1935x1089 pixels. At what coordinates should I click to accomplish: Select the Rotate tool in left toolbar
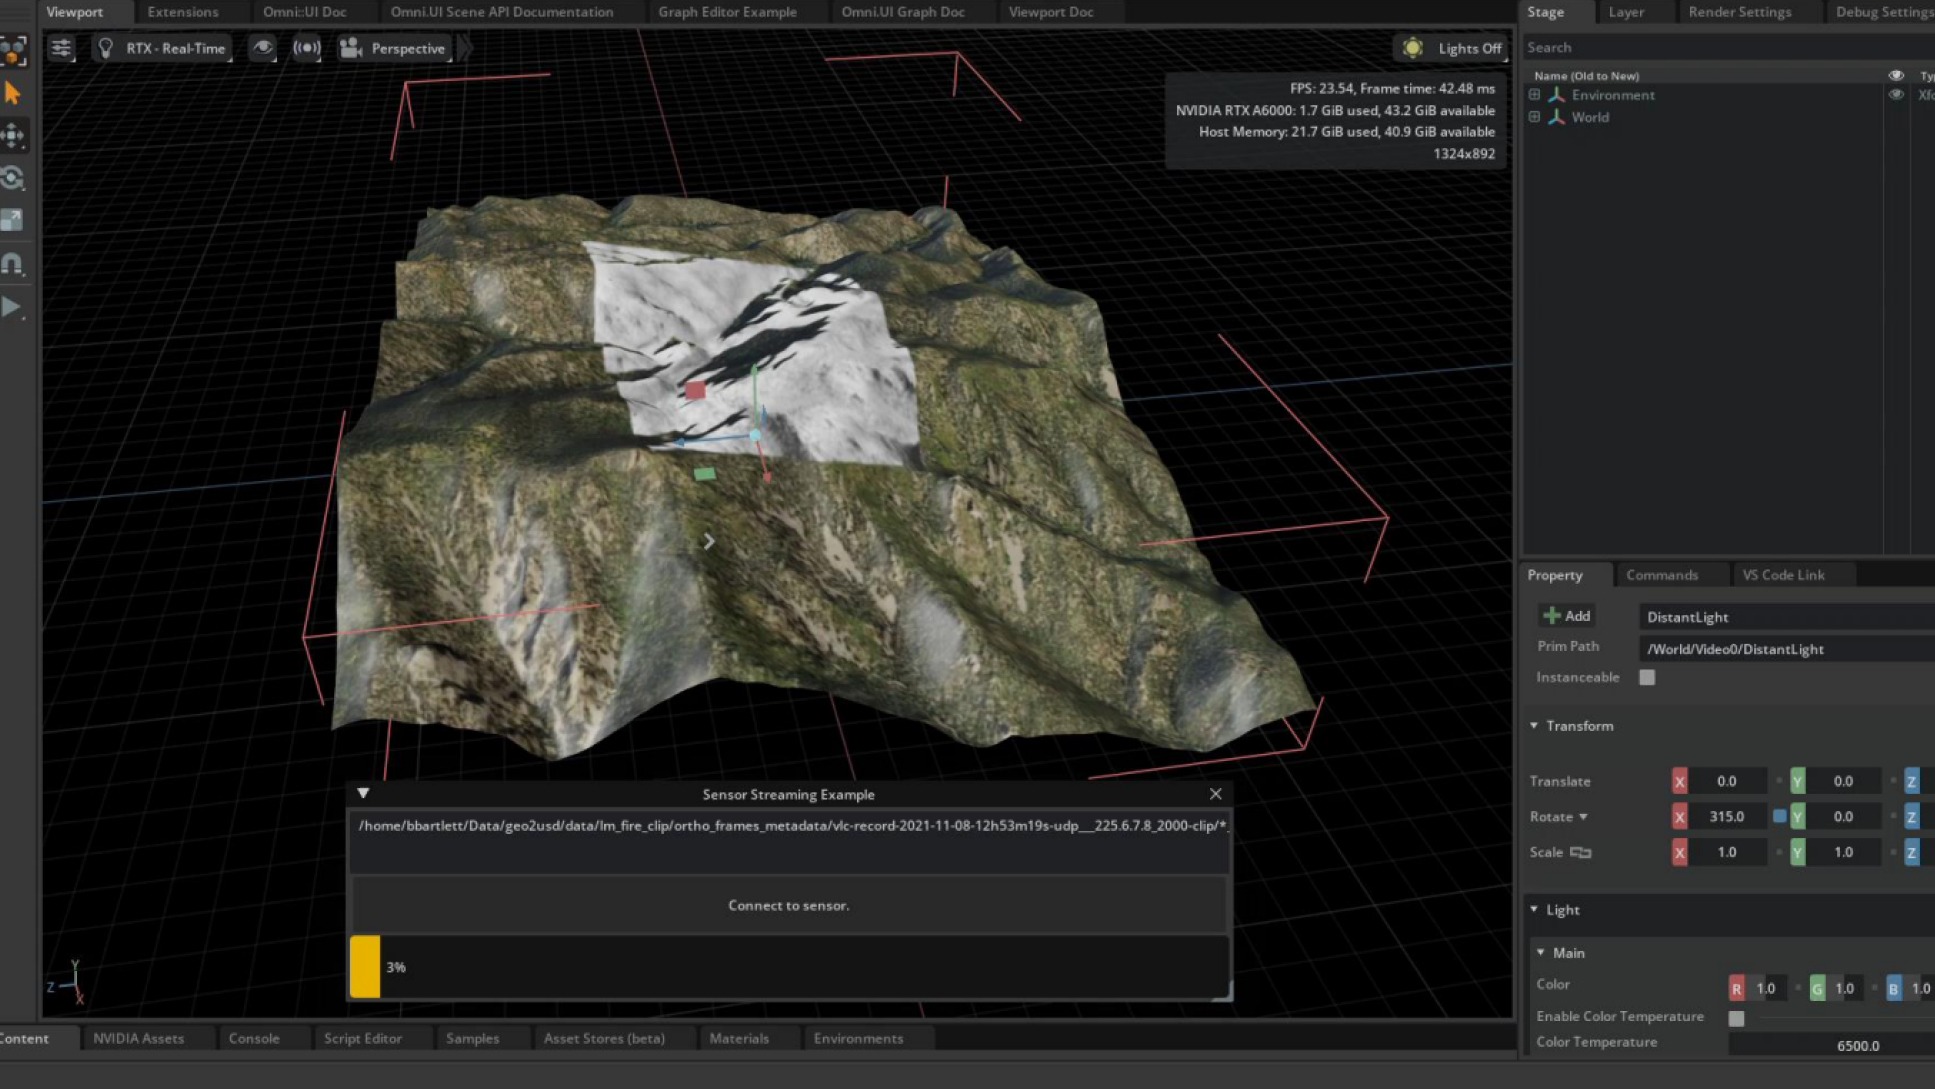[x=13, y=178]
